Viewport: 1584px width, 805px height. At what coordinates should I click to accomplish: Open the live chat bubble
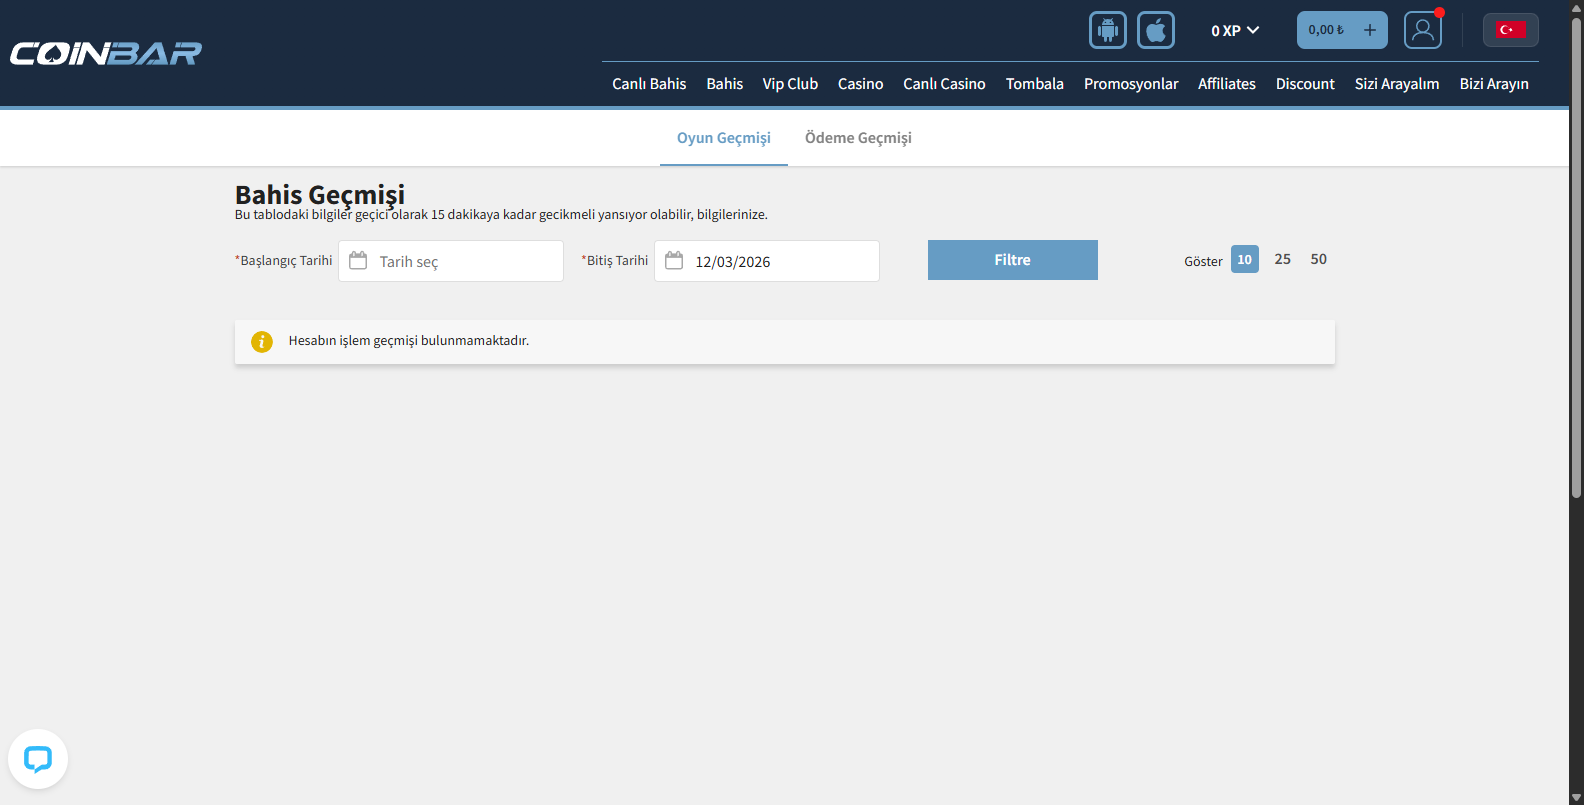[x=38, y=759]
